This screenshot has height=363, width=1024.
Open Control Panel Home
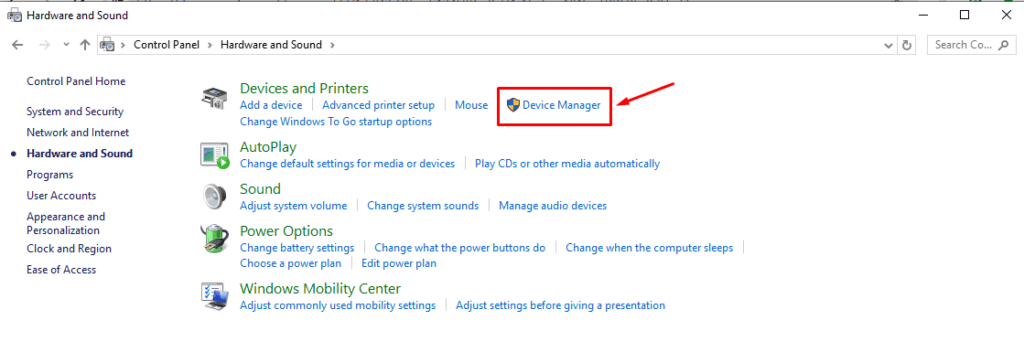[x=76, y=81]
